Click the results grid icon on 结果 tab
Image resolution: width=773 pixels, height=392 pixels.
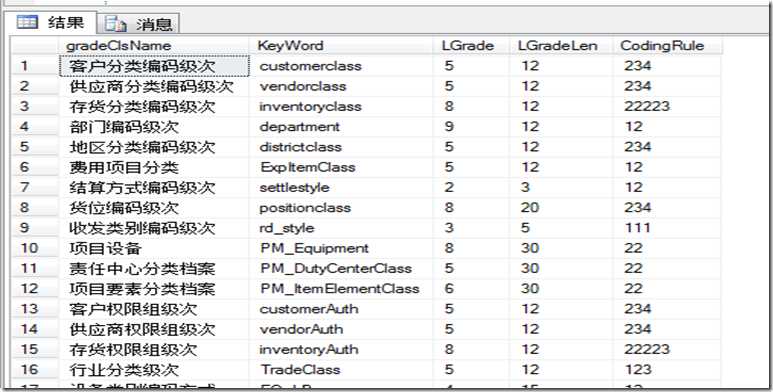click(28, 22)
